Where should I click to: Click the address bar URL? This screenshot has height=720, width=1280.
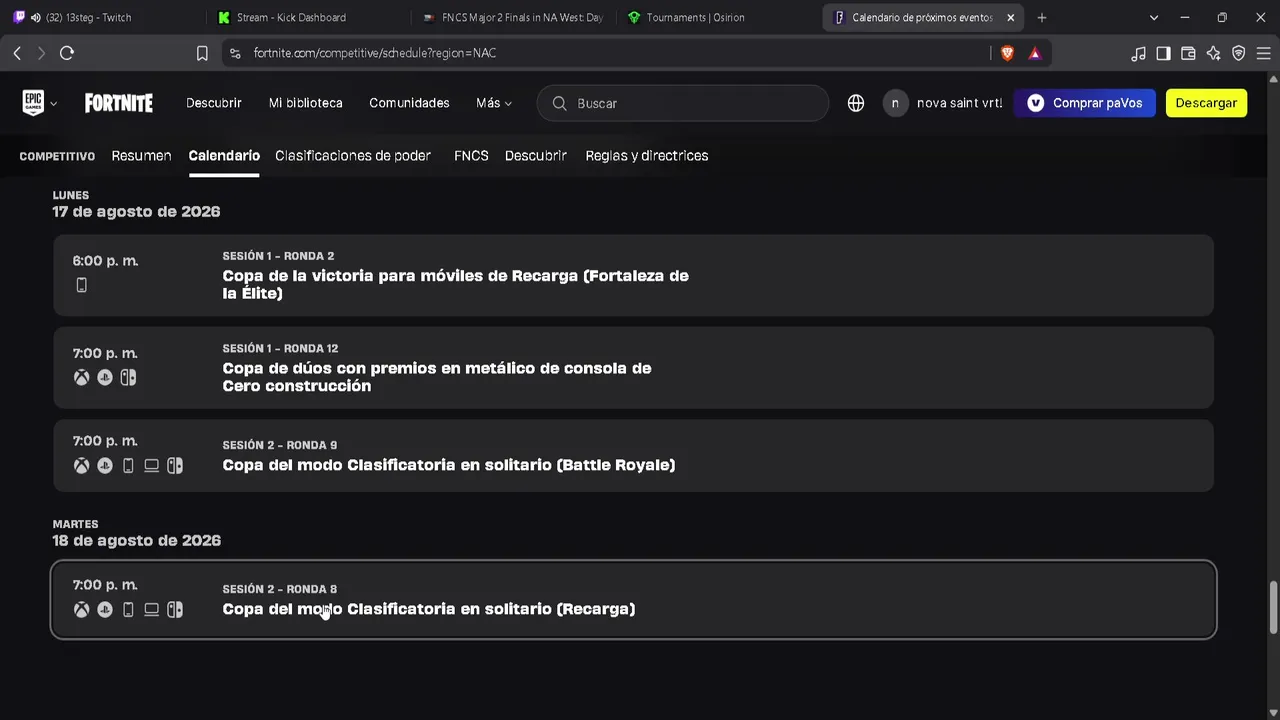(x=375, y=53)
